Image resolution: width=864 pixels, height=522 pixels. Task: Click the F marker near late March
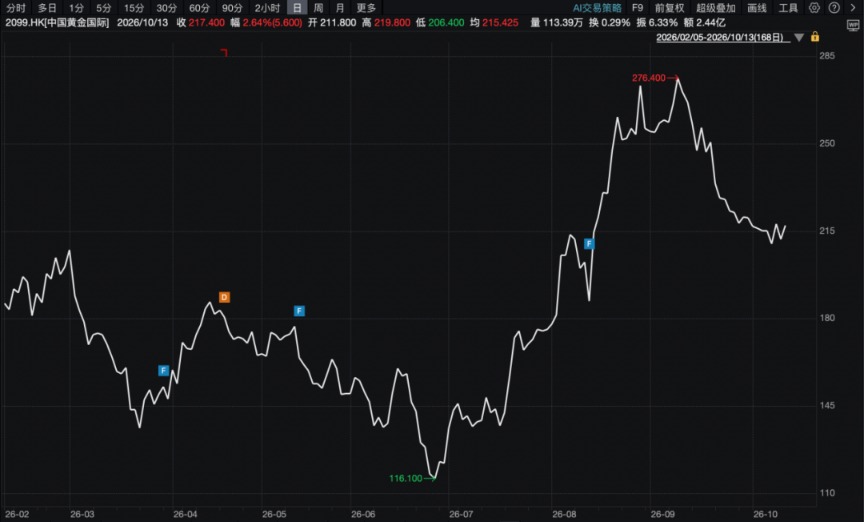pos(163,370)
